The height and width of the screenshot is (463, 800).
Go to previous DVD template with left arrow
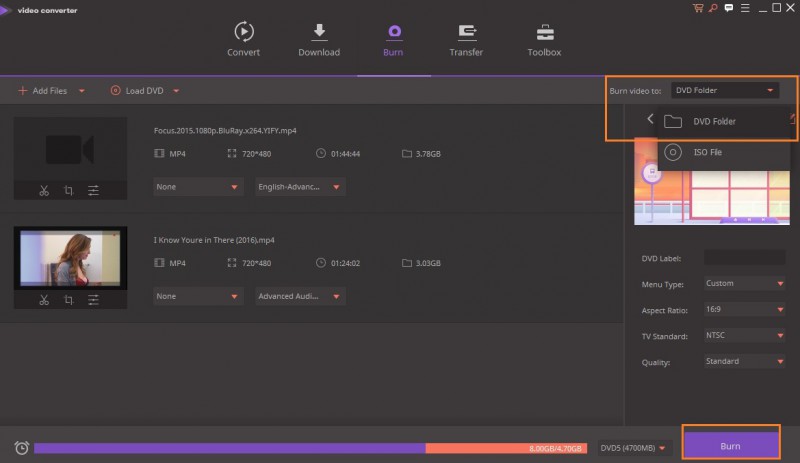coord(650,120)
